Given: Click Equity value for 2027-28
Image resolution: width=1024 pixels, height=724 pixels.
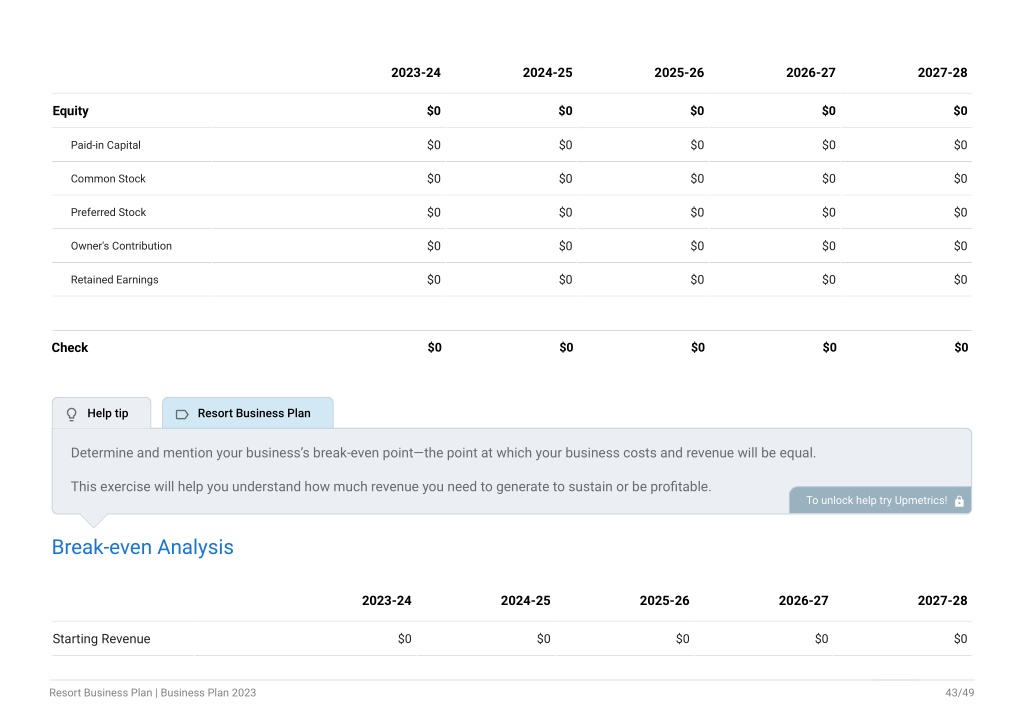Looking at the screenshot, I should pyautogui.click(x=960, y=111).
